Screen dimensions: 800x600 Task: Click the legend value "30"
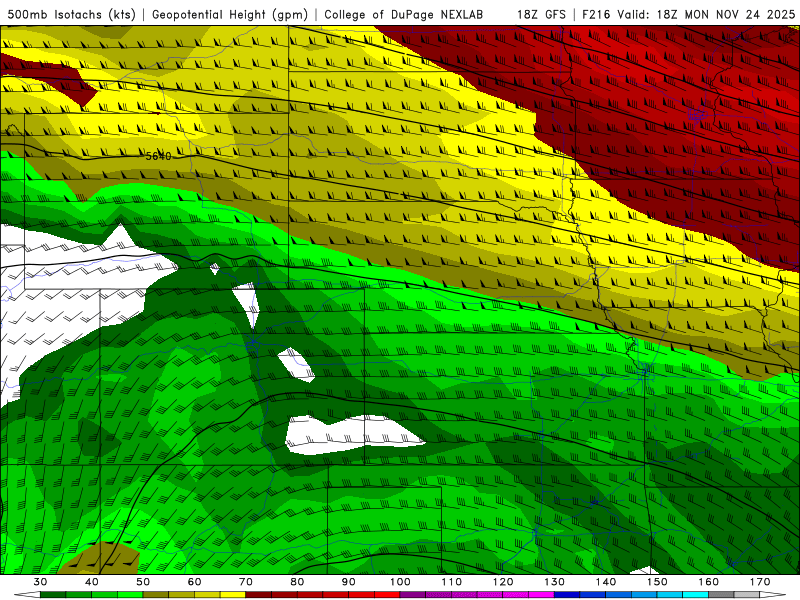40,582
